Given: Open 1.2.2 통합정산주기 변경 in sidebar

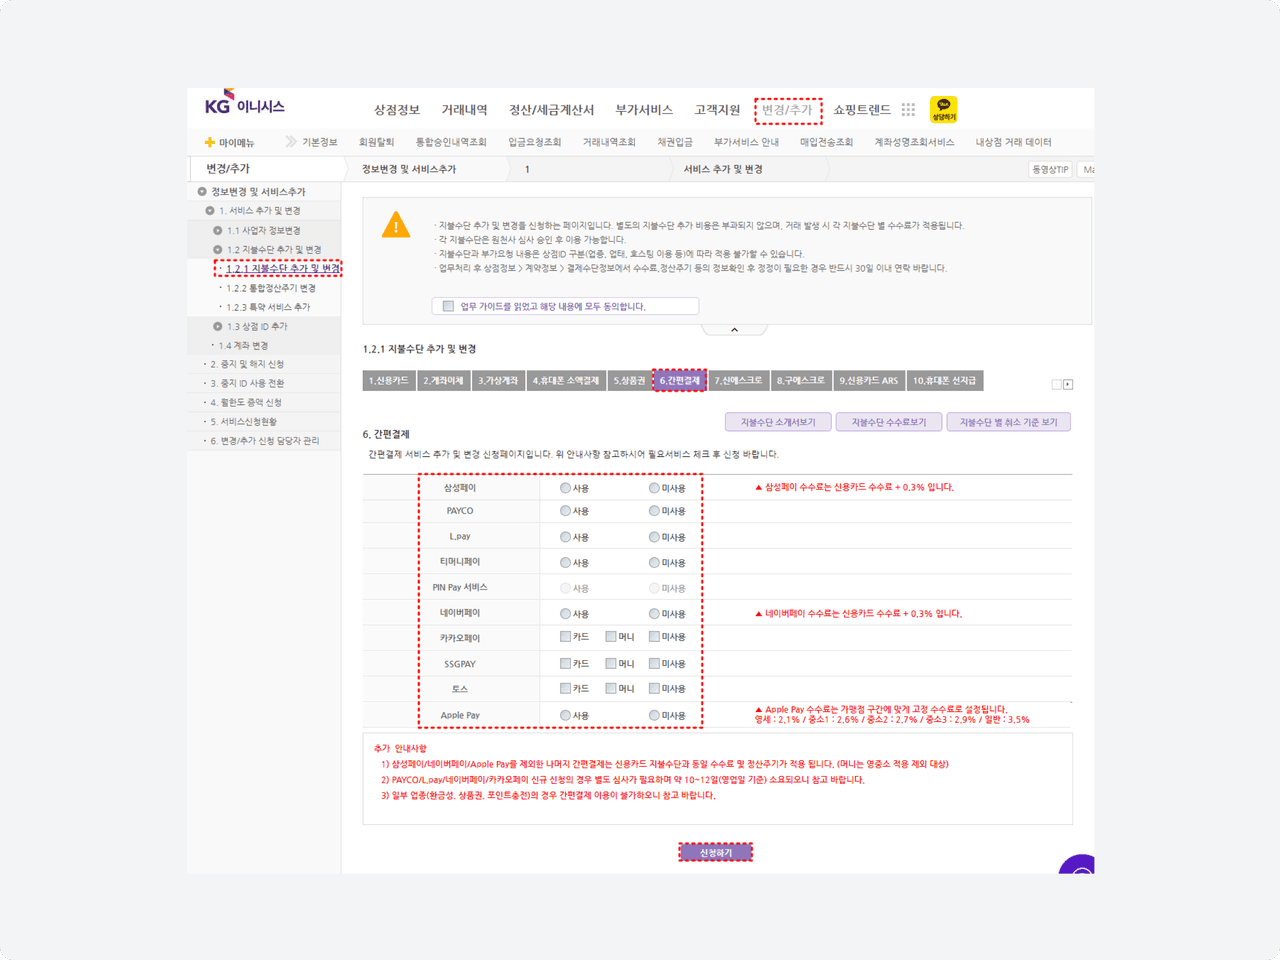Looking at the screenshot, I should [270, 288].
